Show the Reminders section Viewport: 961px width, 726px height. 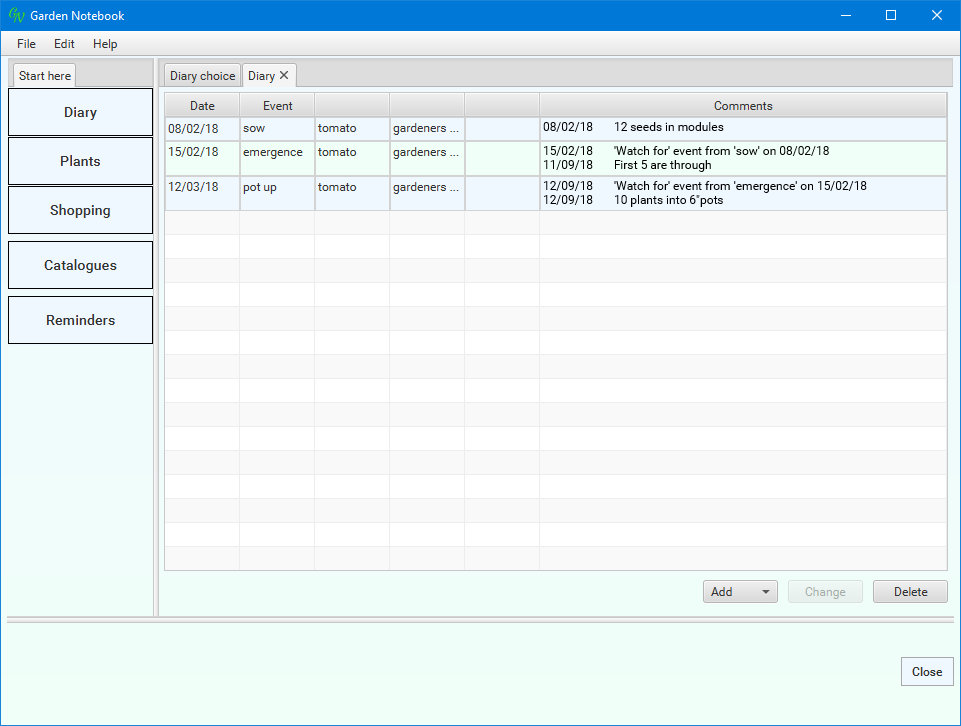[80, 320]
